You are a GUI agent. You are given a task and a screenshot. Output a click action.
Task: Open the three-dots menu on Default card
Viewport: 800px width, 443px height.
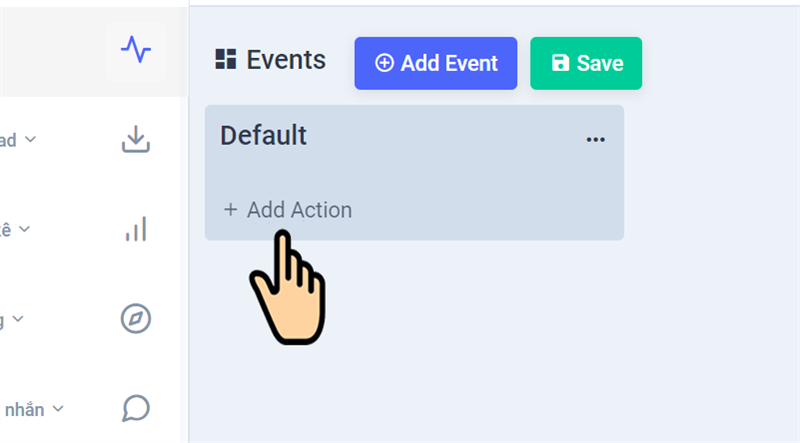tap(596, 140)
